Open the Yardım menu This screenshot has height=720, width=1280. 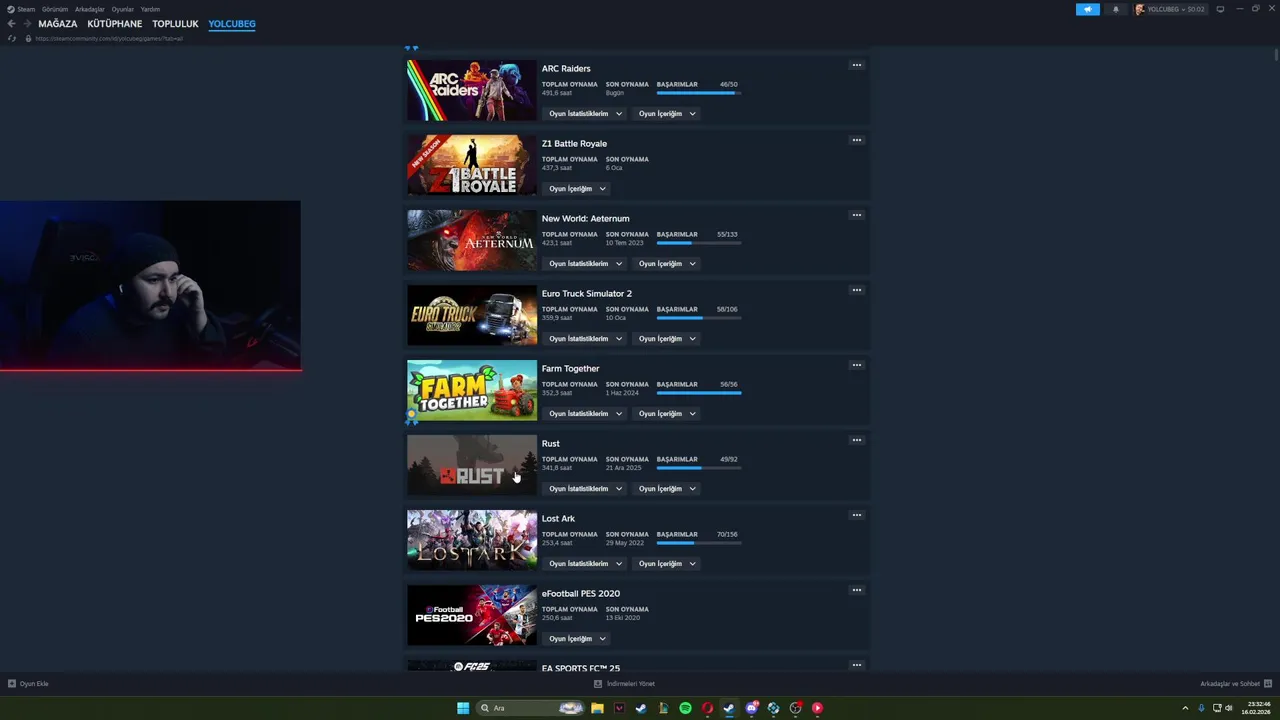tap(150, 9)
